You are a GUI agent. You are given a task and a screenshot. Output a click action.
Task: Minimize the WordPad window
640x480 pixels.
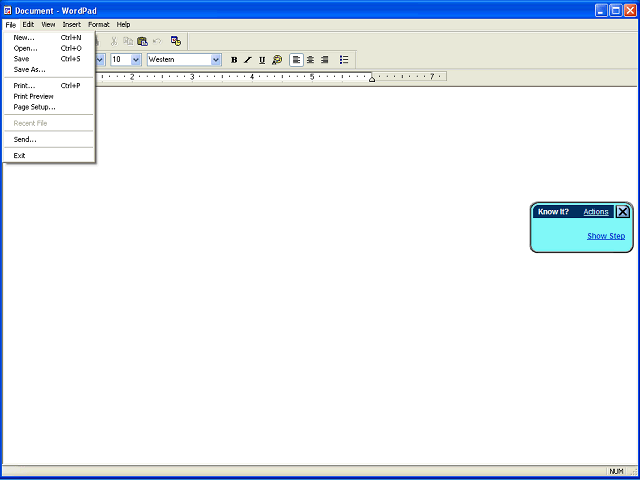(601, 11)
